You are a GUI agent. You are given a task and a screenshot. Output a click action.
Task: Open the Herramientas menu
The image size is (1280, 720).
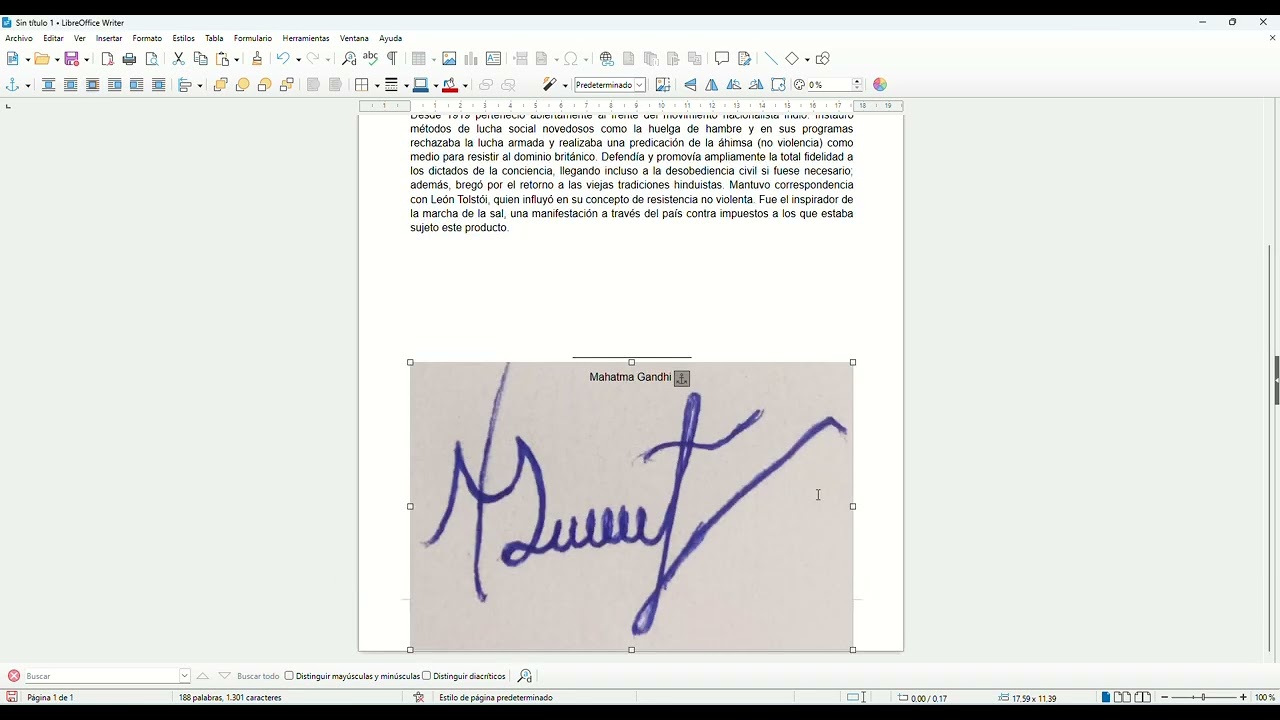(x=306, y=38)
